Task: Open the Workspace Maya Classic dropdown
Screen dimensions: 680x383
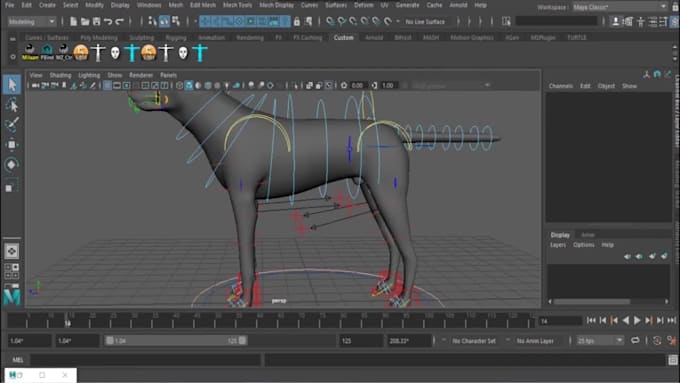Action: pyautogui.click(x=620, y=7)
